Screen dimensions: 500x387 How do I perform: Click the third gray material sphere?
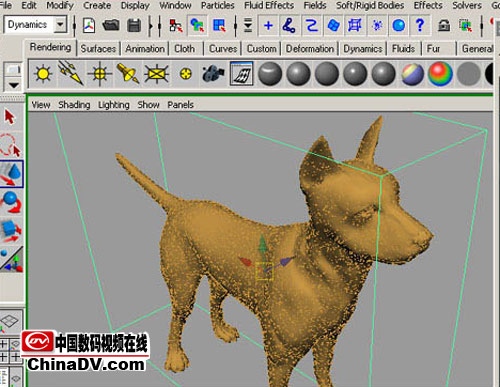(327, 74)
